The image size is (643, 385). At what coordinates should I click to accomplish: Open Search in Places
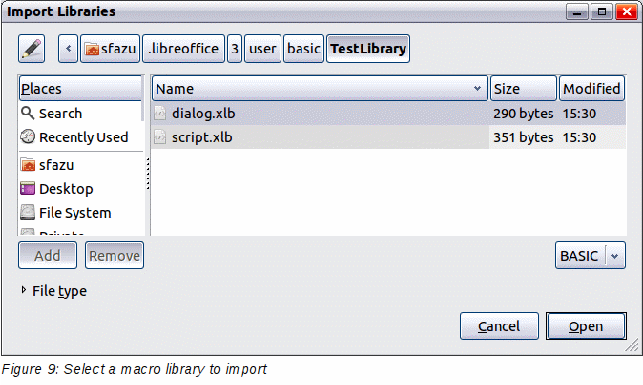(x=60, y=113)
